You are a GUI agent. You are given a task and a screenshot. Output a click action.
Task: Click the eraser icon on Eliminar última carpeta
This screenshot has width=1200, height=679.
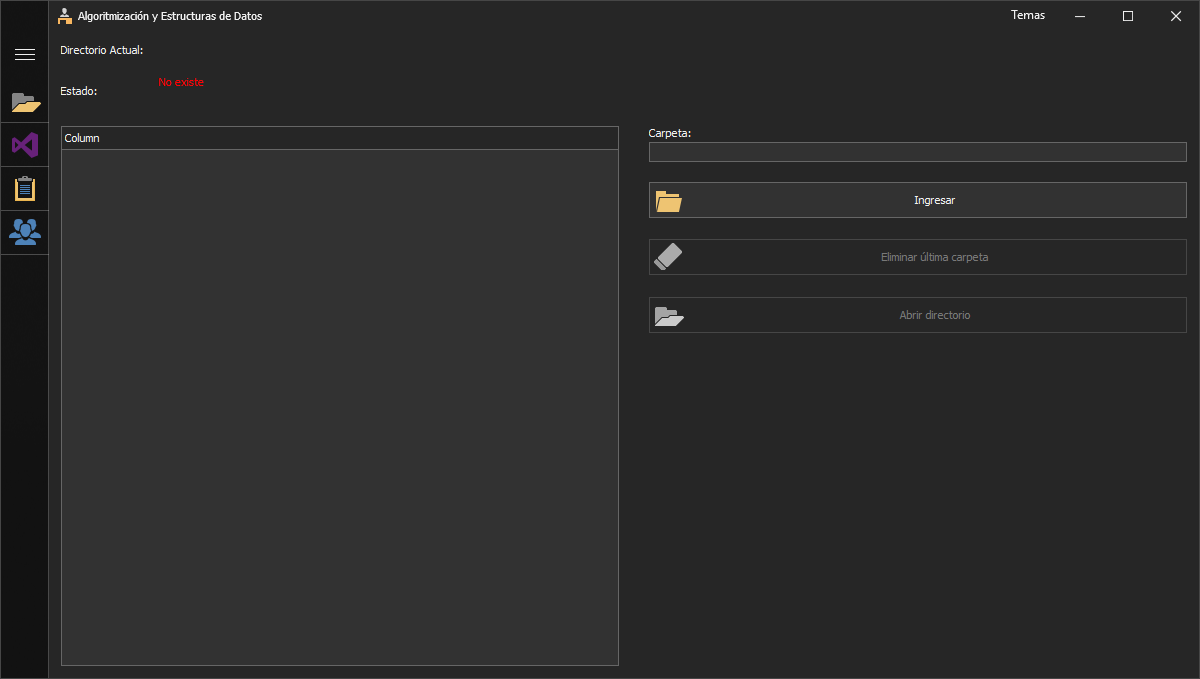tap(669, 256)
